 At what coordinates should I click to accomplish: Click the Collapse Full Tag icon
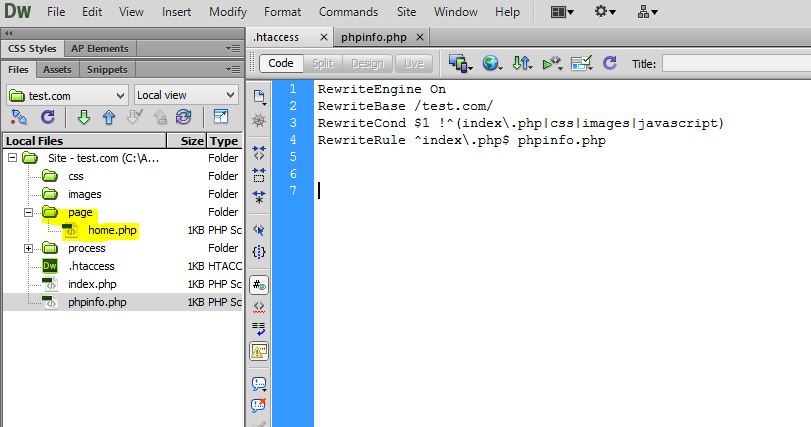click(x=259, y=152)
